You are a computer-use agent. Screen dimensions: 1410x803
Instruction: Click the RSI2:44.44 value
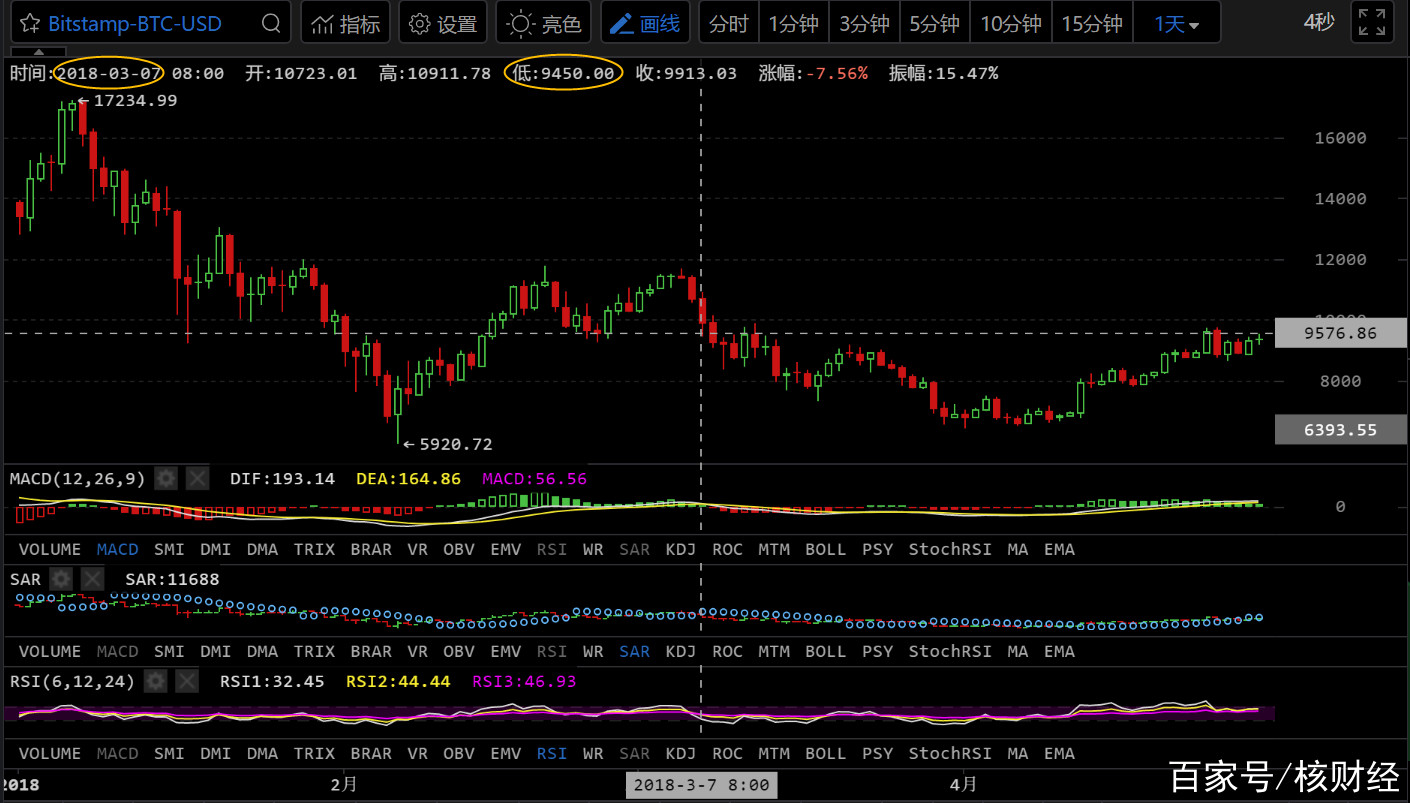(398, 681)
